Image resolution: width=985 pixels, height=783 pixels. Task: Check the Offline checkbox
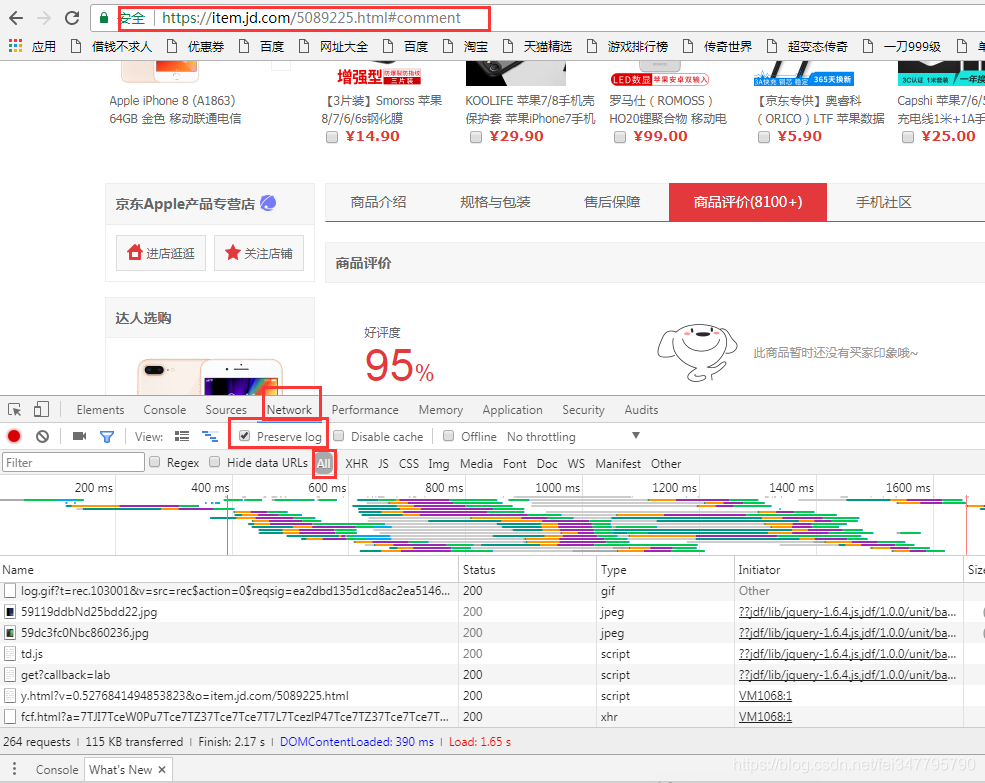pos(449,435)
